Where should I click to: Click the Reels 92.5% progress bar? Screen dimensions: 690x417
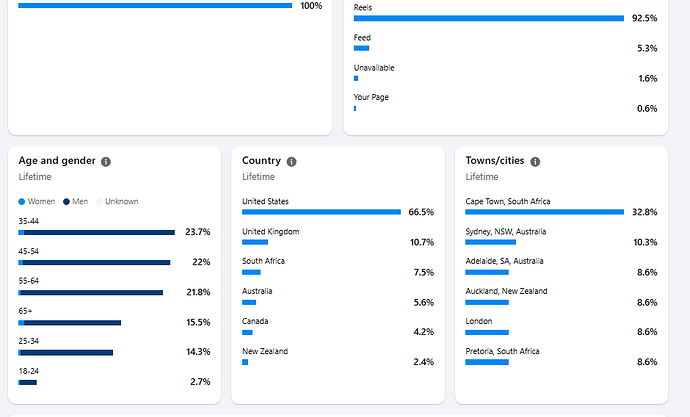click(488, 18)
